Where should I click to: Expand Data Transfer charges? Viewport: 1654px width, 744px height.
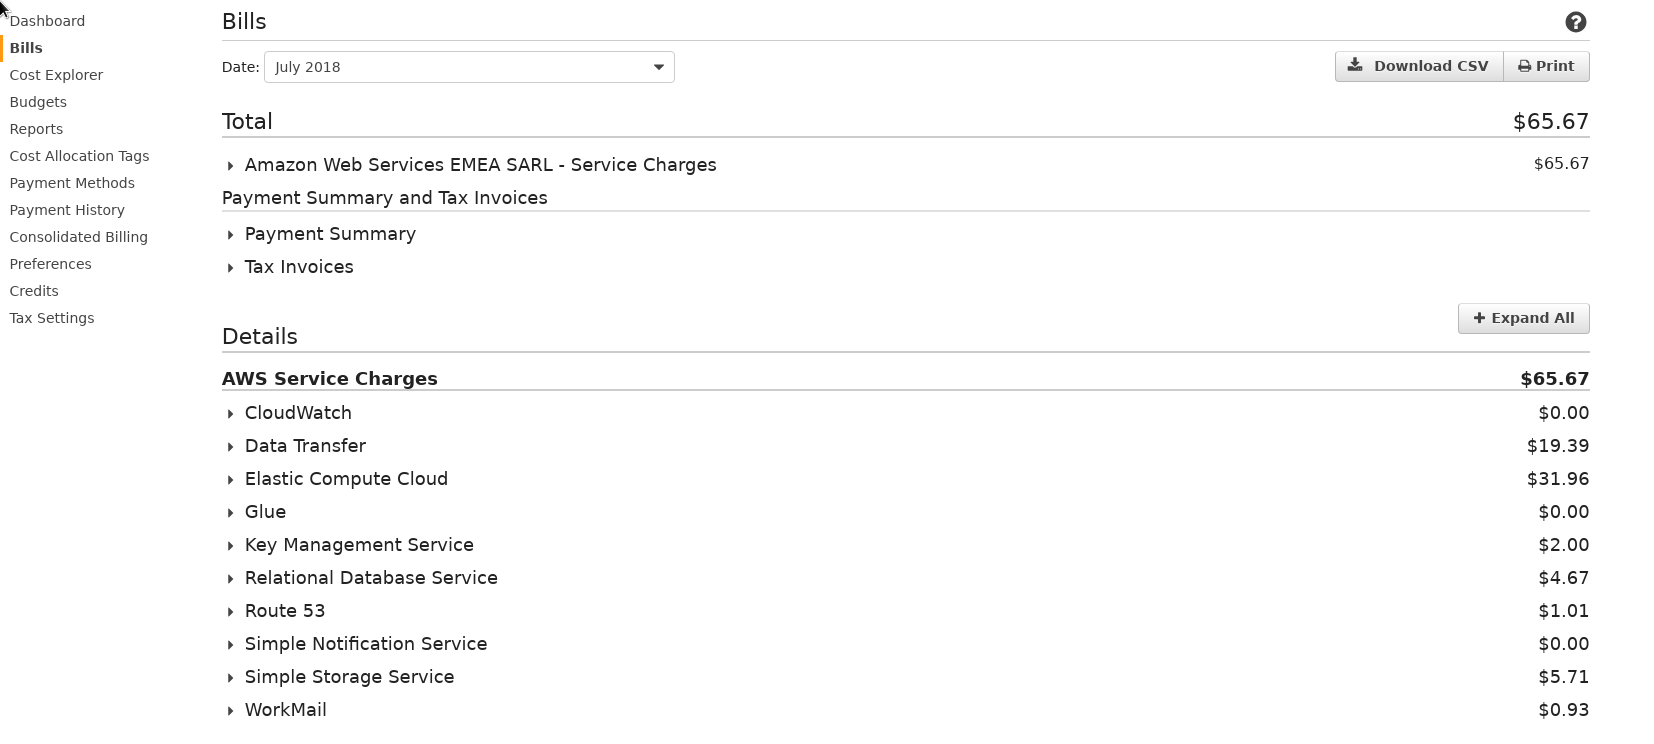[295, 446]
